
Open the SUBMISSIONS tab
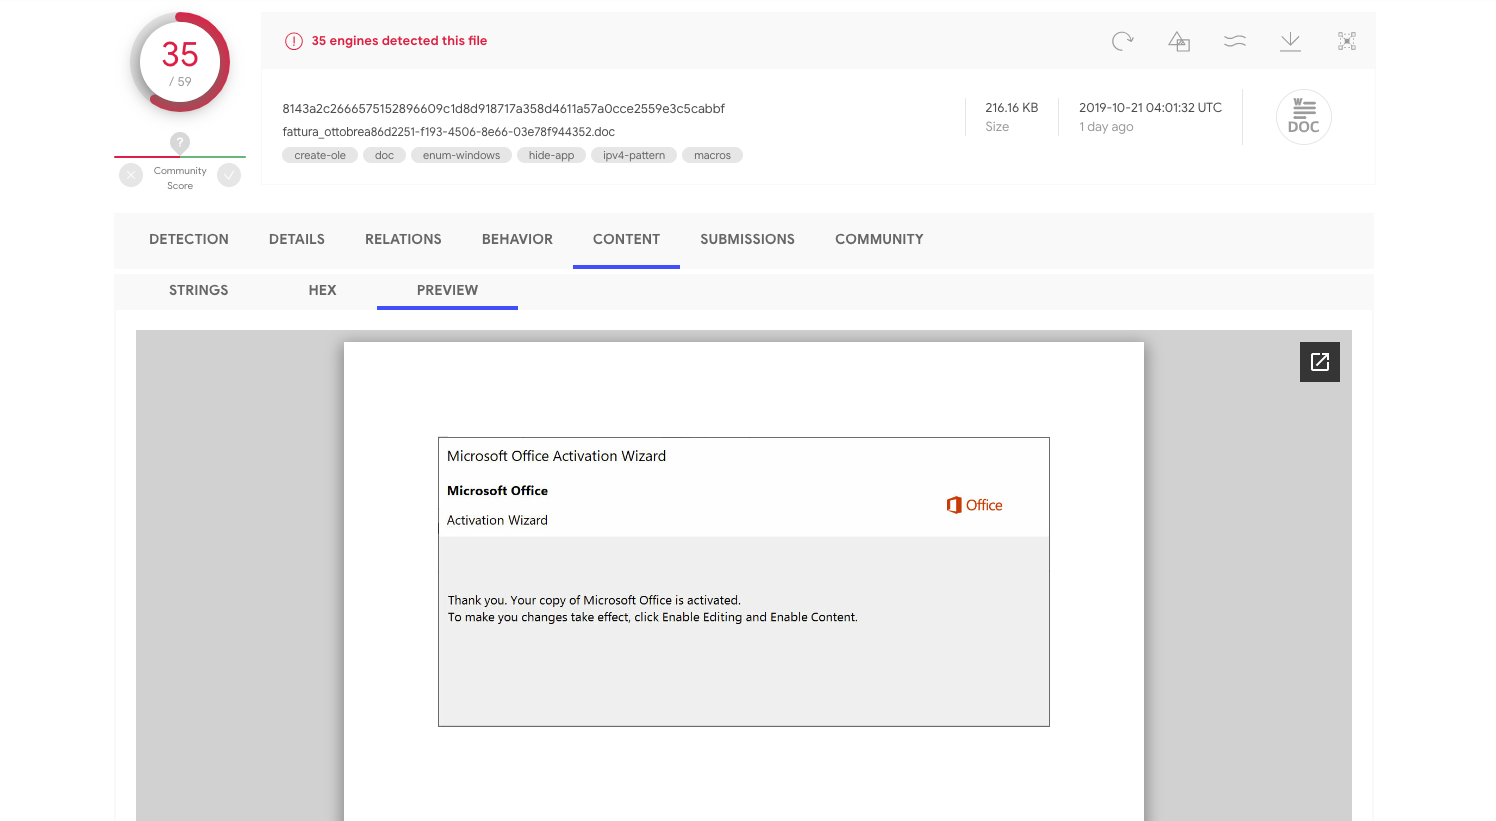747,239
